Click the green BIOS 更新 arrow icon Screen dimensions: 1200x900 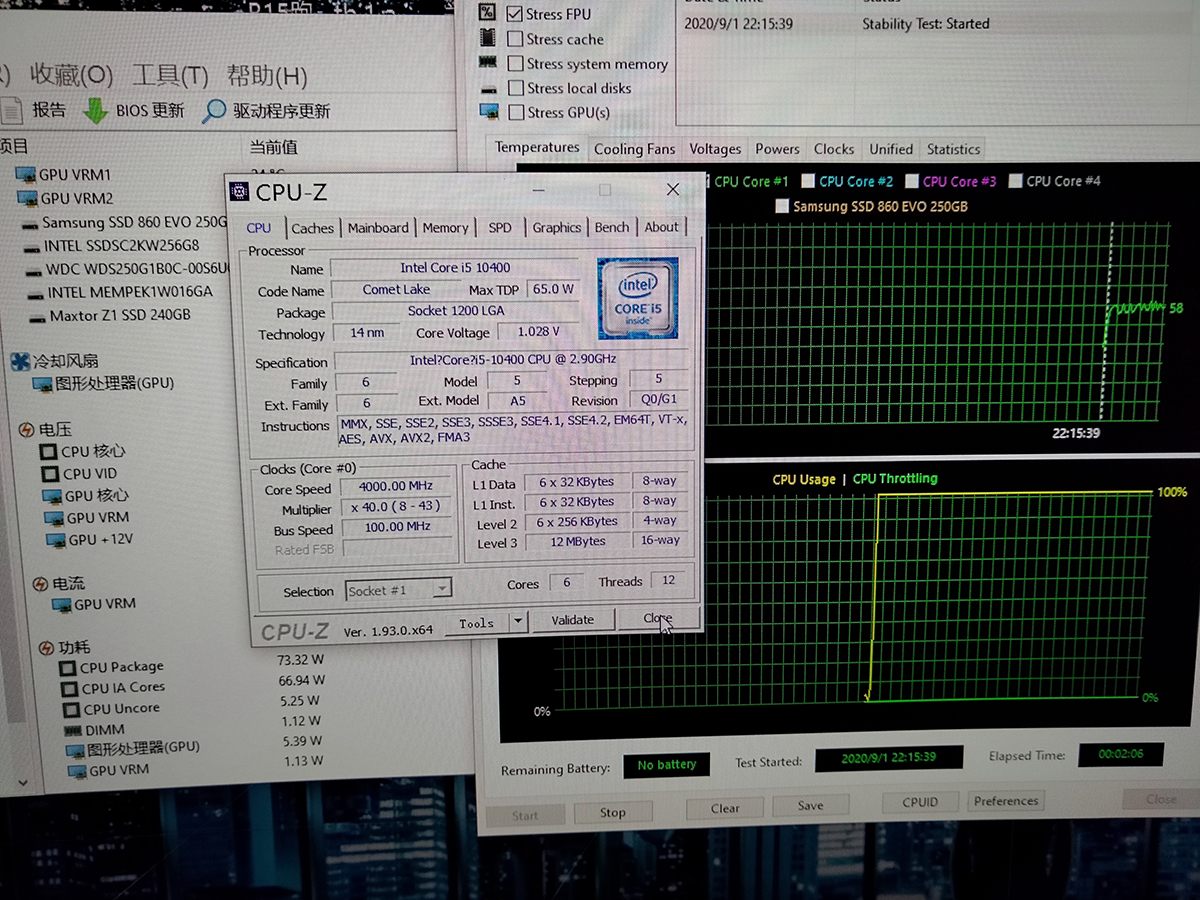(x=96, y=110)
